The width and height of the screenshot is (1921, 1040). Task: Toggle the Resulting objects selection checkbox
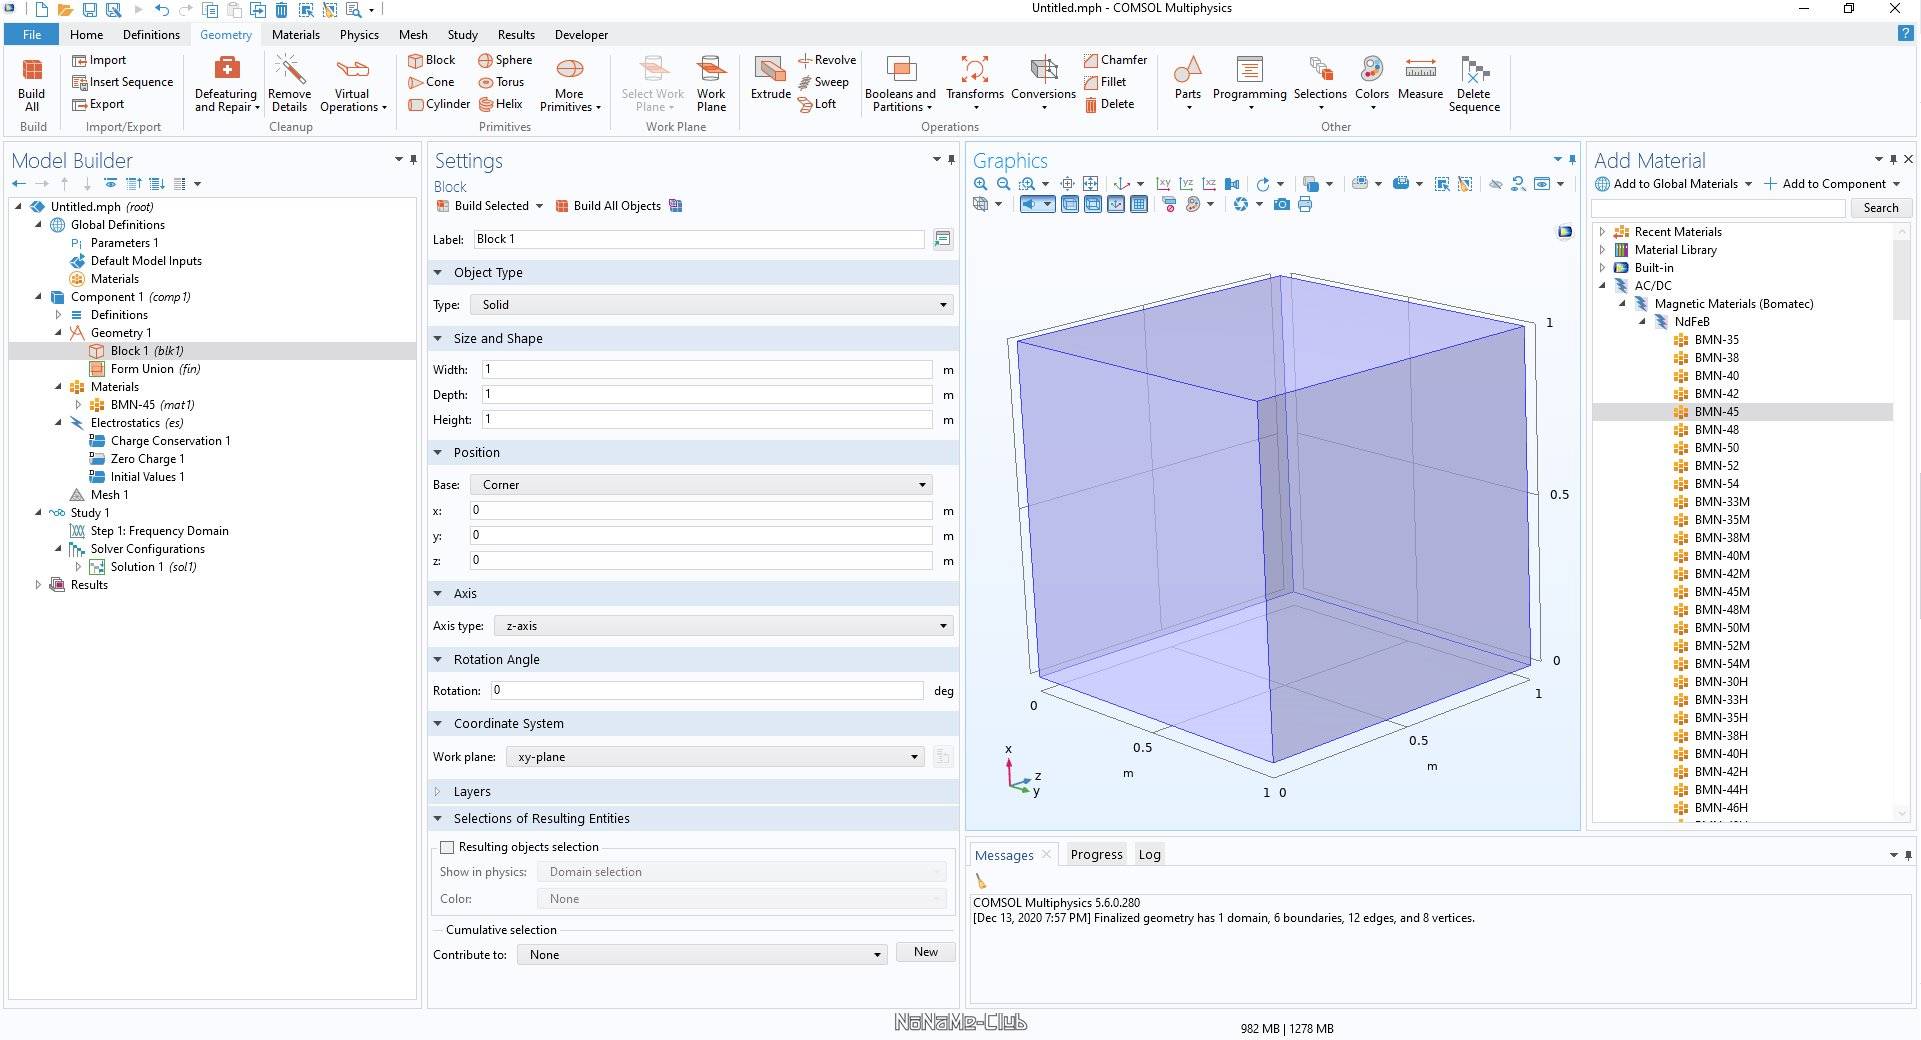pos(447,847)
